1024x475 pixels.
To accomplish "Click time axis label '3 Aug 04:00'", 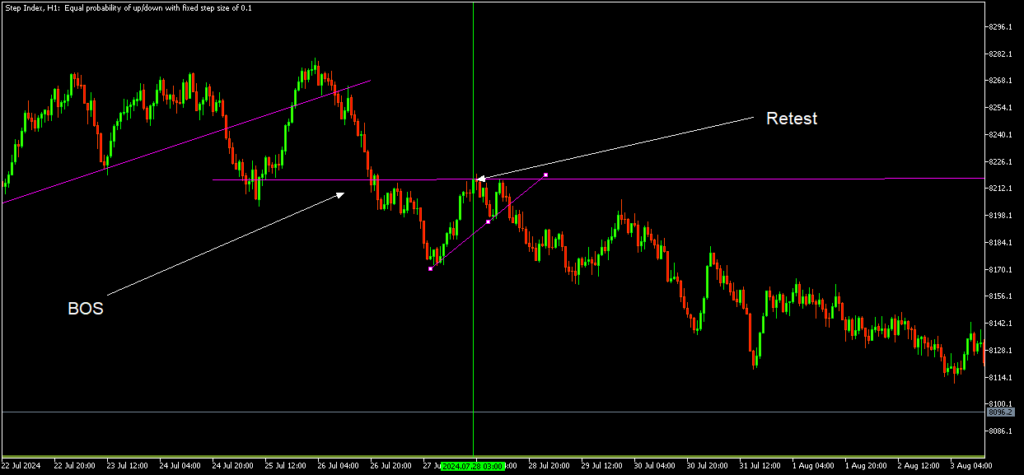I will click(x=972, y=467).
